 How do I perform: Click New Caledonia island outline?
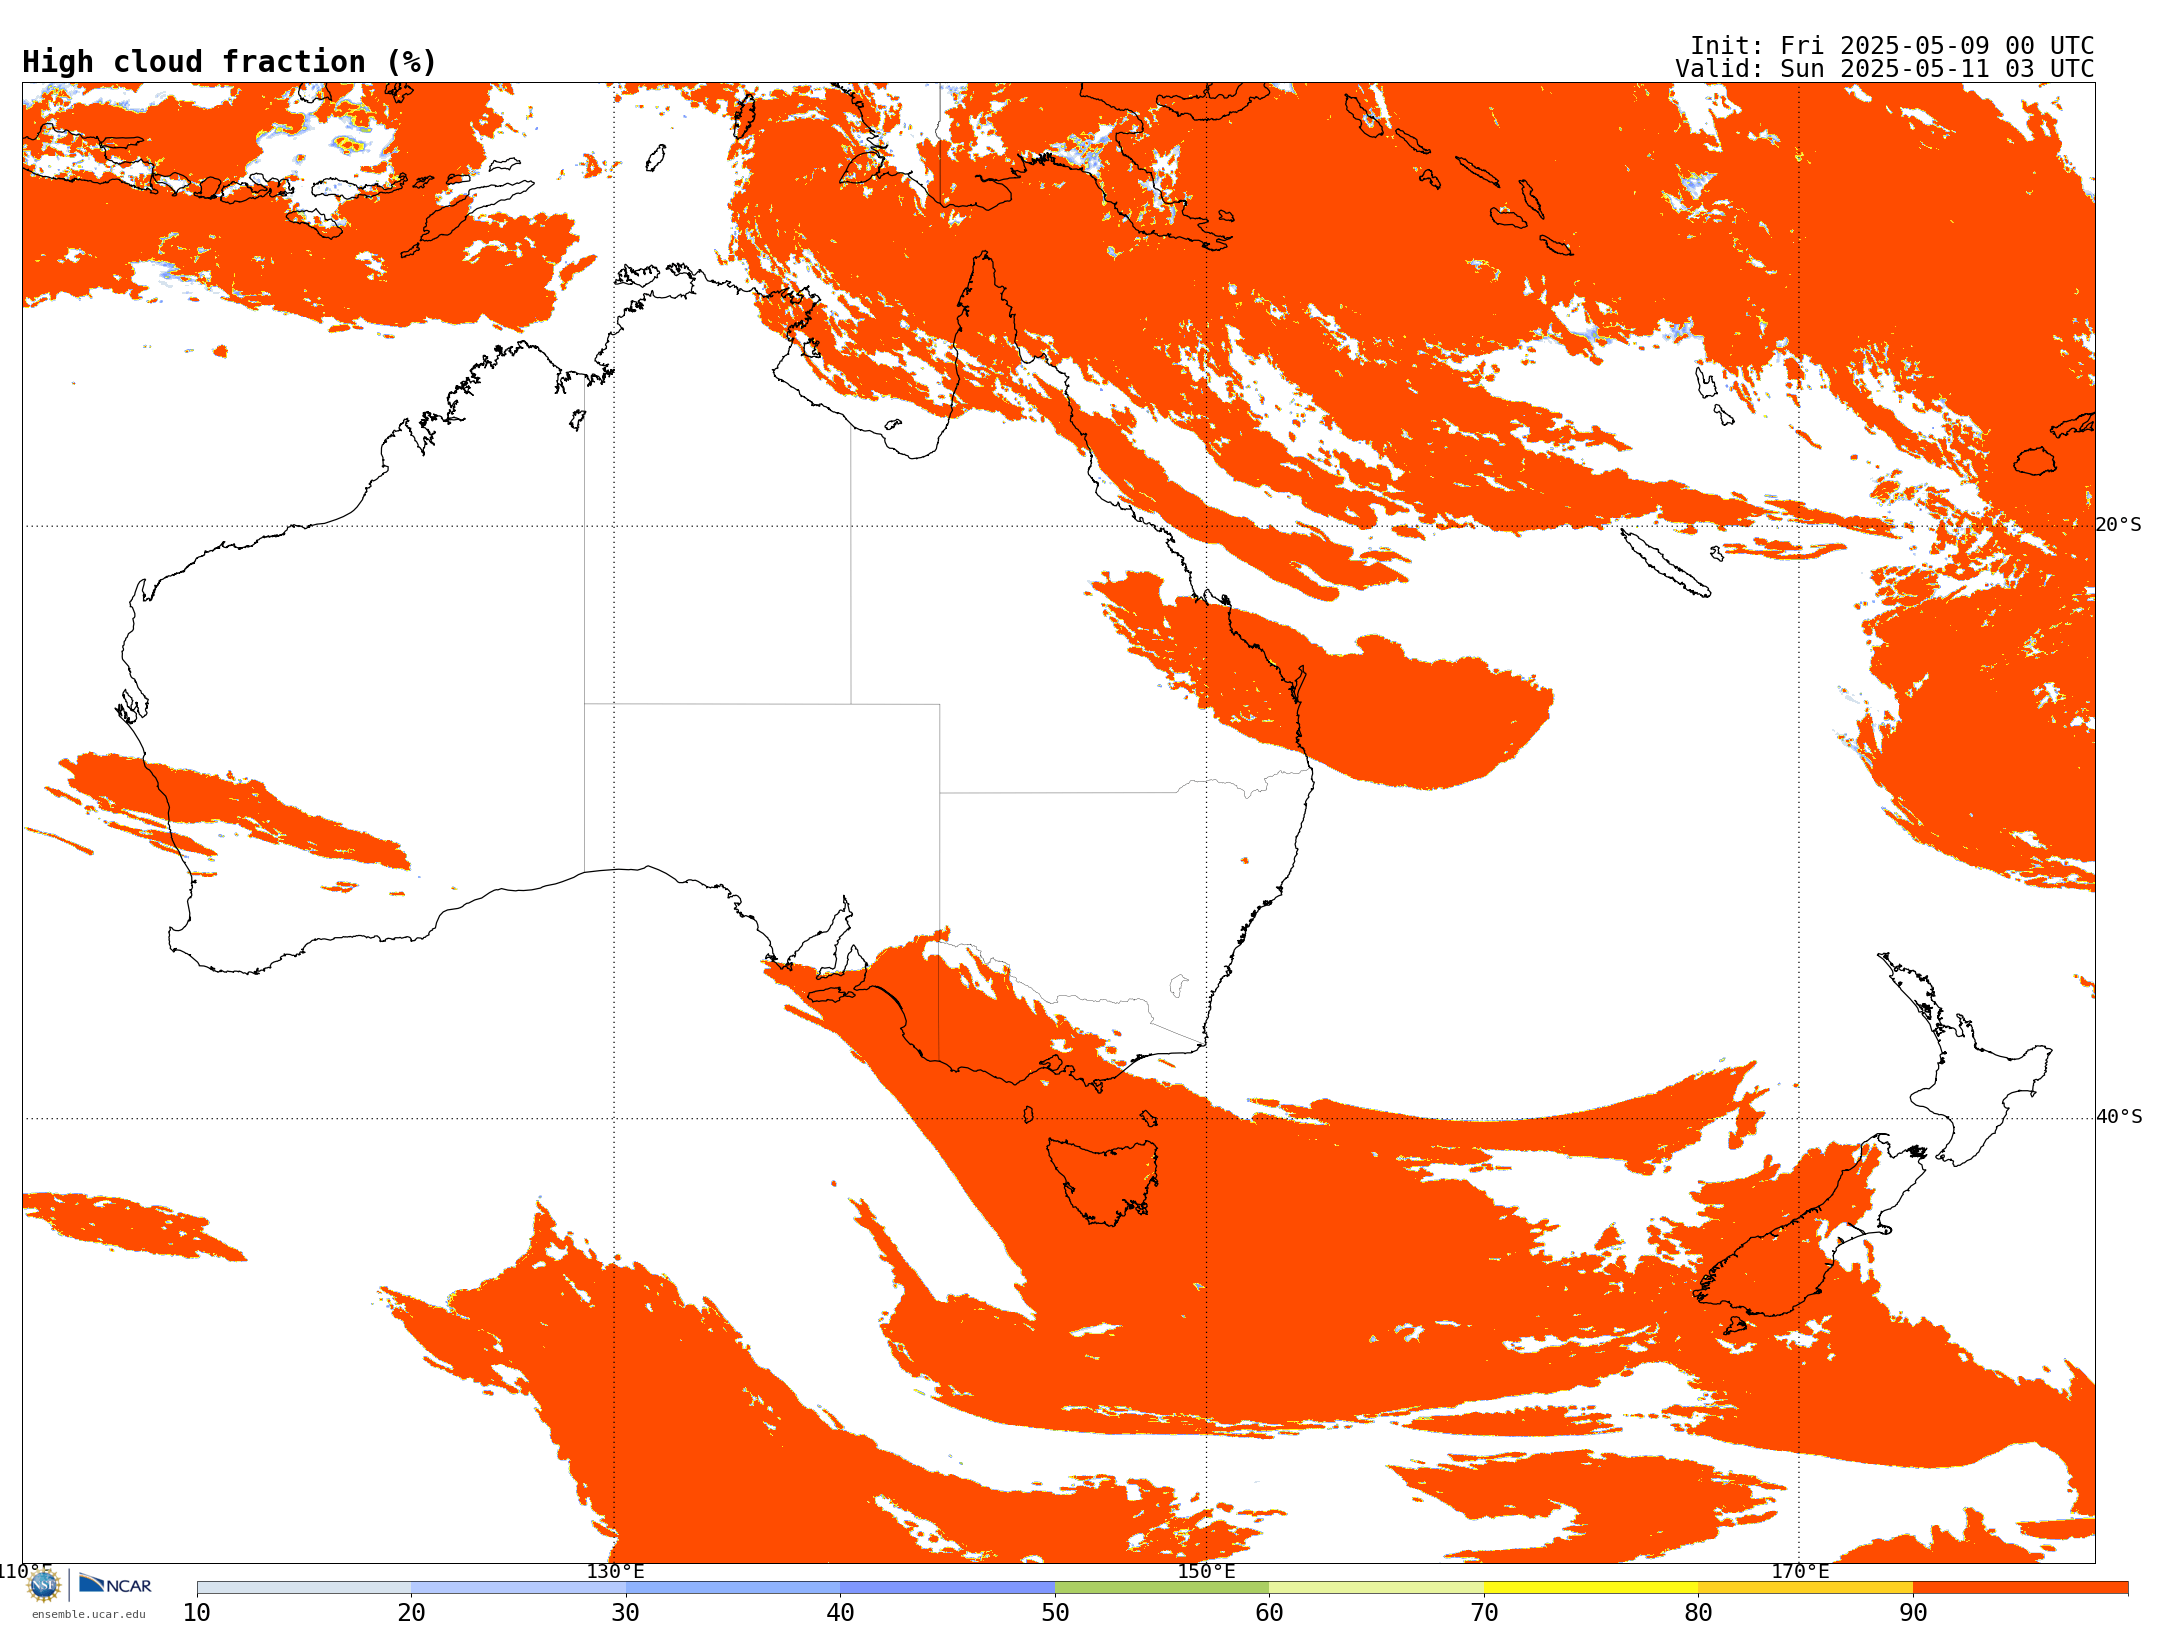coord(1664,563)
